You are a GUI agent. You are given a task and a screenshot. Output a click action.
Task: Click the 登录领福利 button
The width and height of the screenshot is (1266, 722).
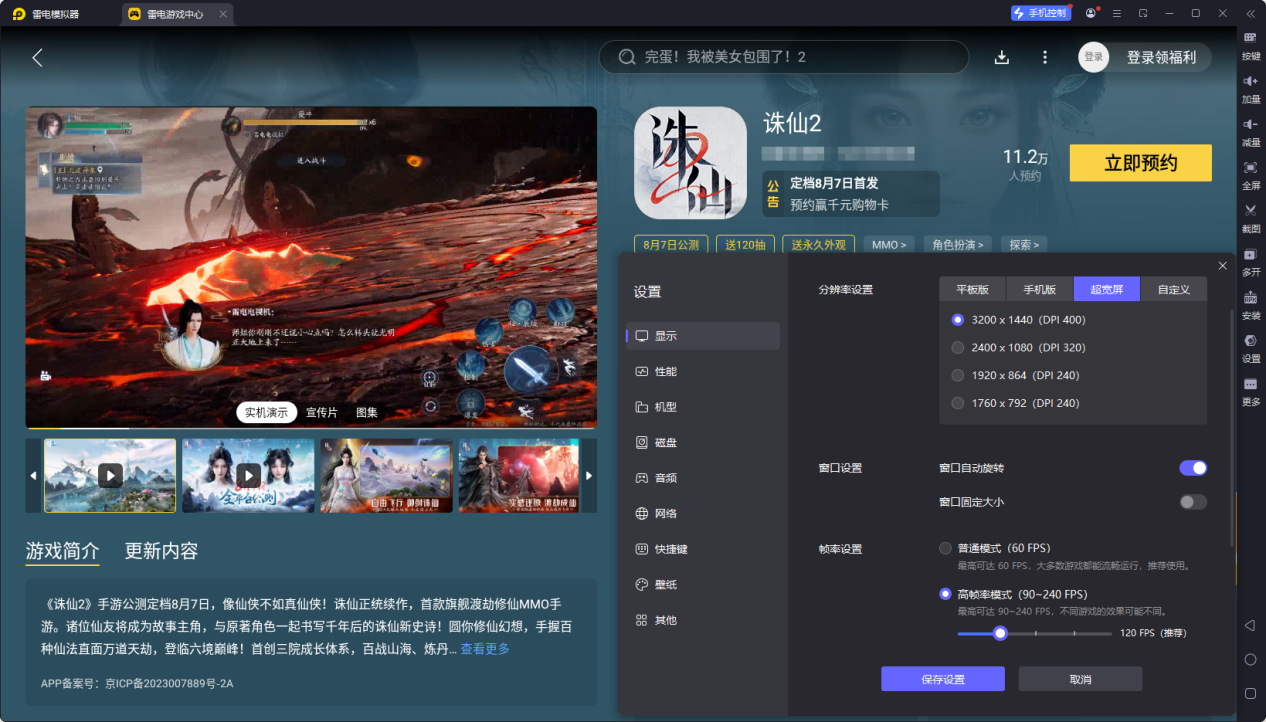(1161, 57)
